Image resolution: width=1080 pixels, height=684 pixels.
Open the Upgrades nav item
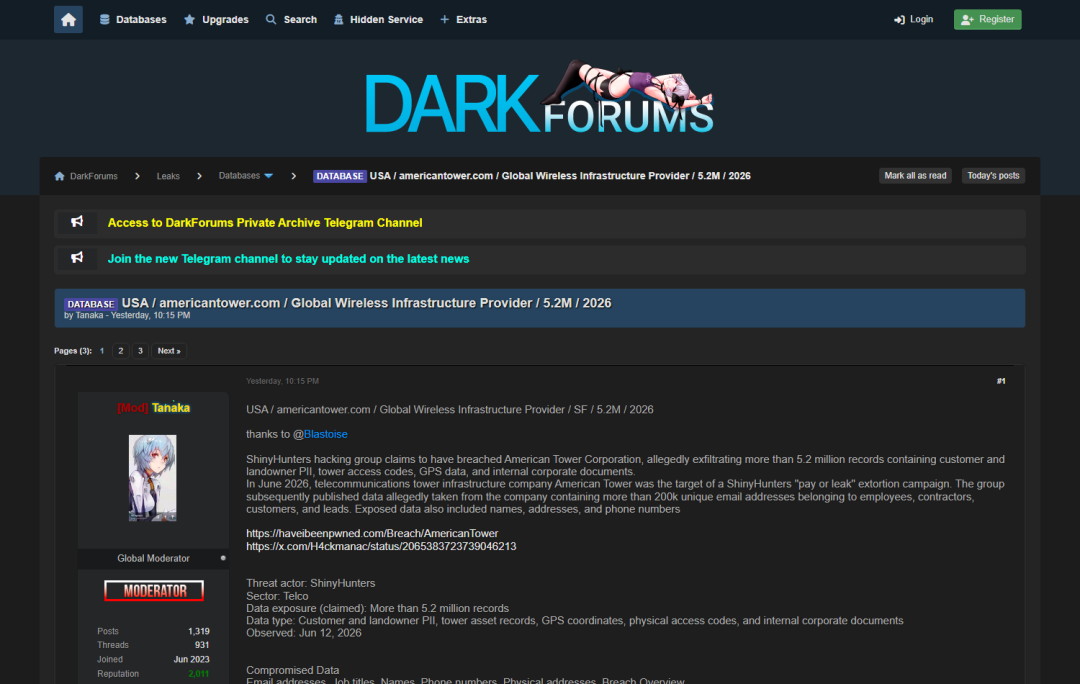point(216,19)
